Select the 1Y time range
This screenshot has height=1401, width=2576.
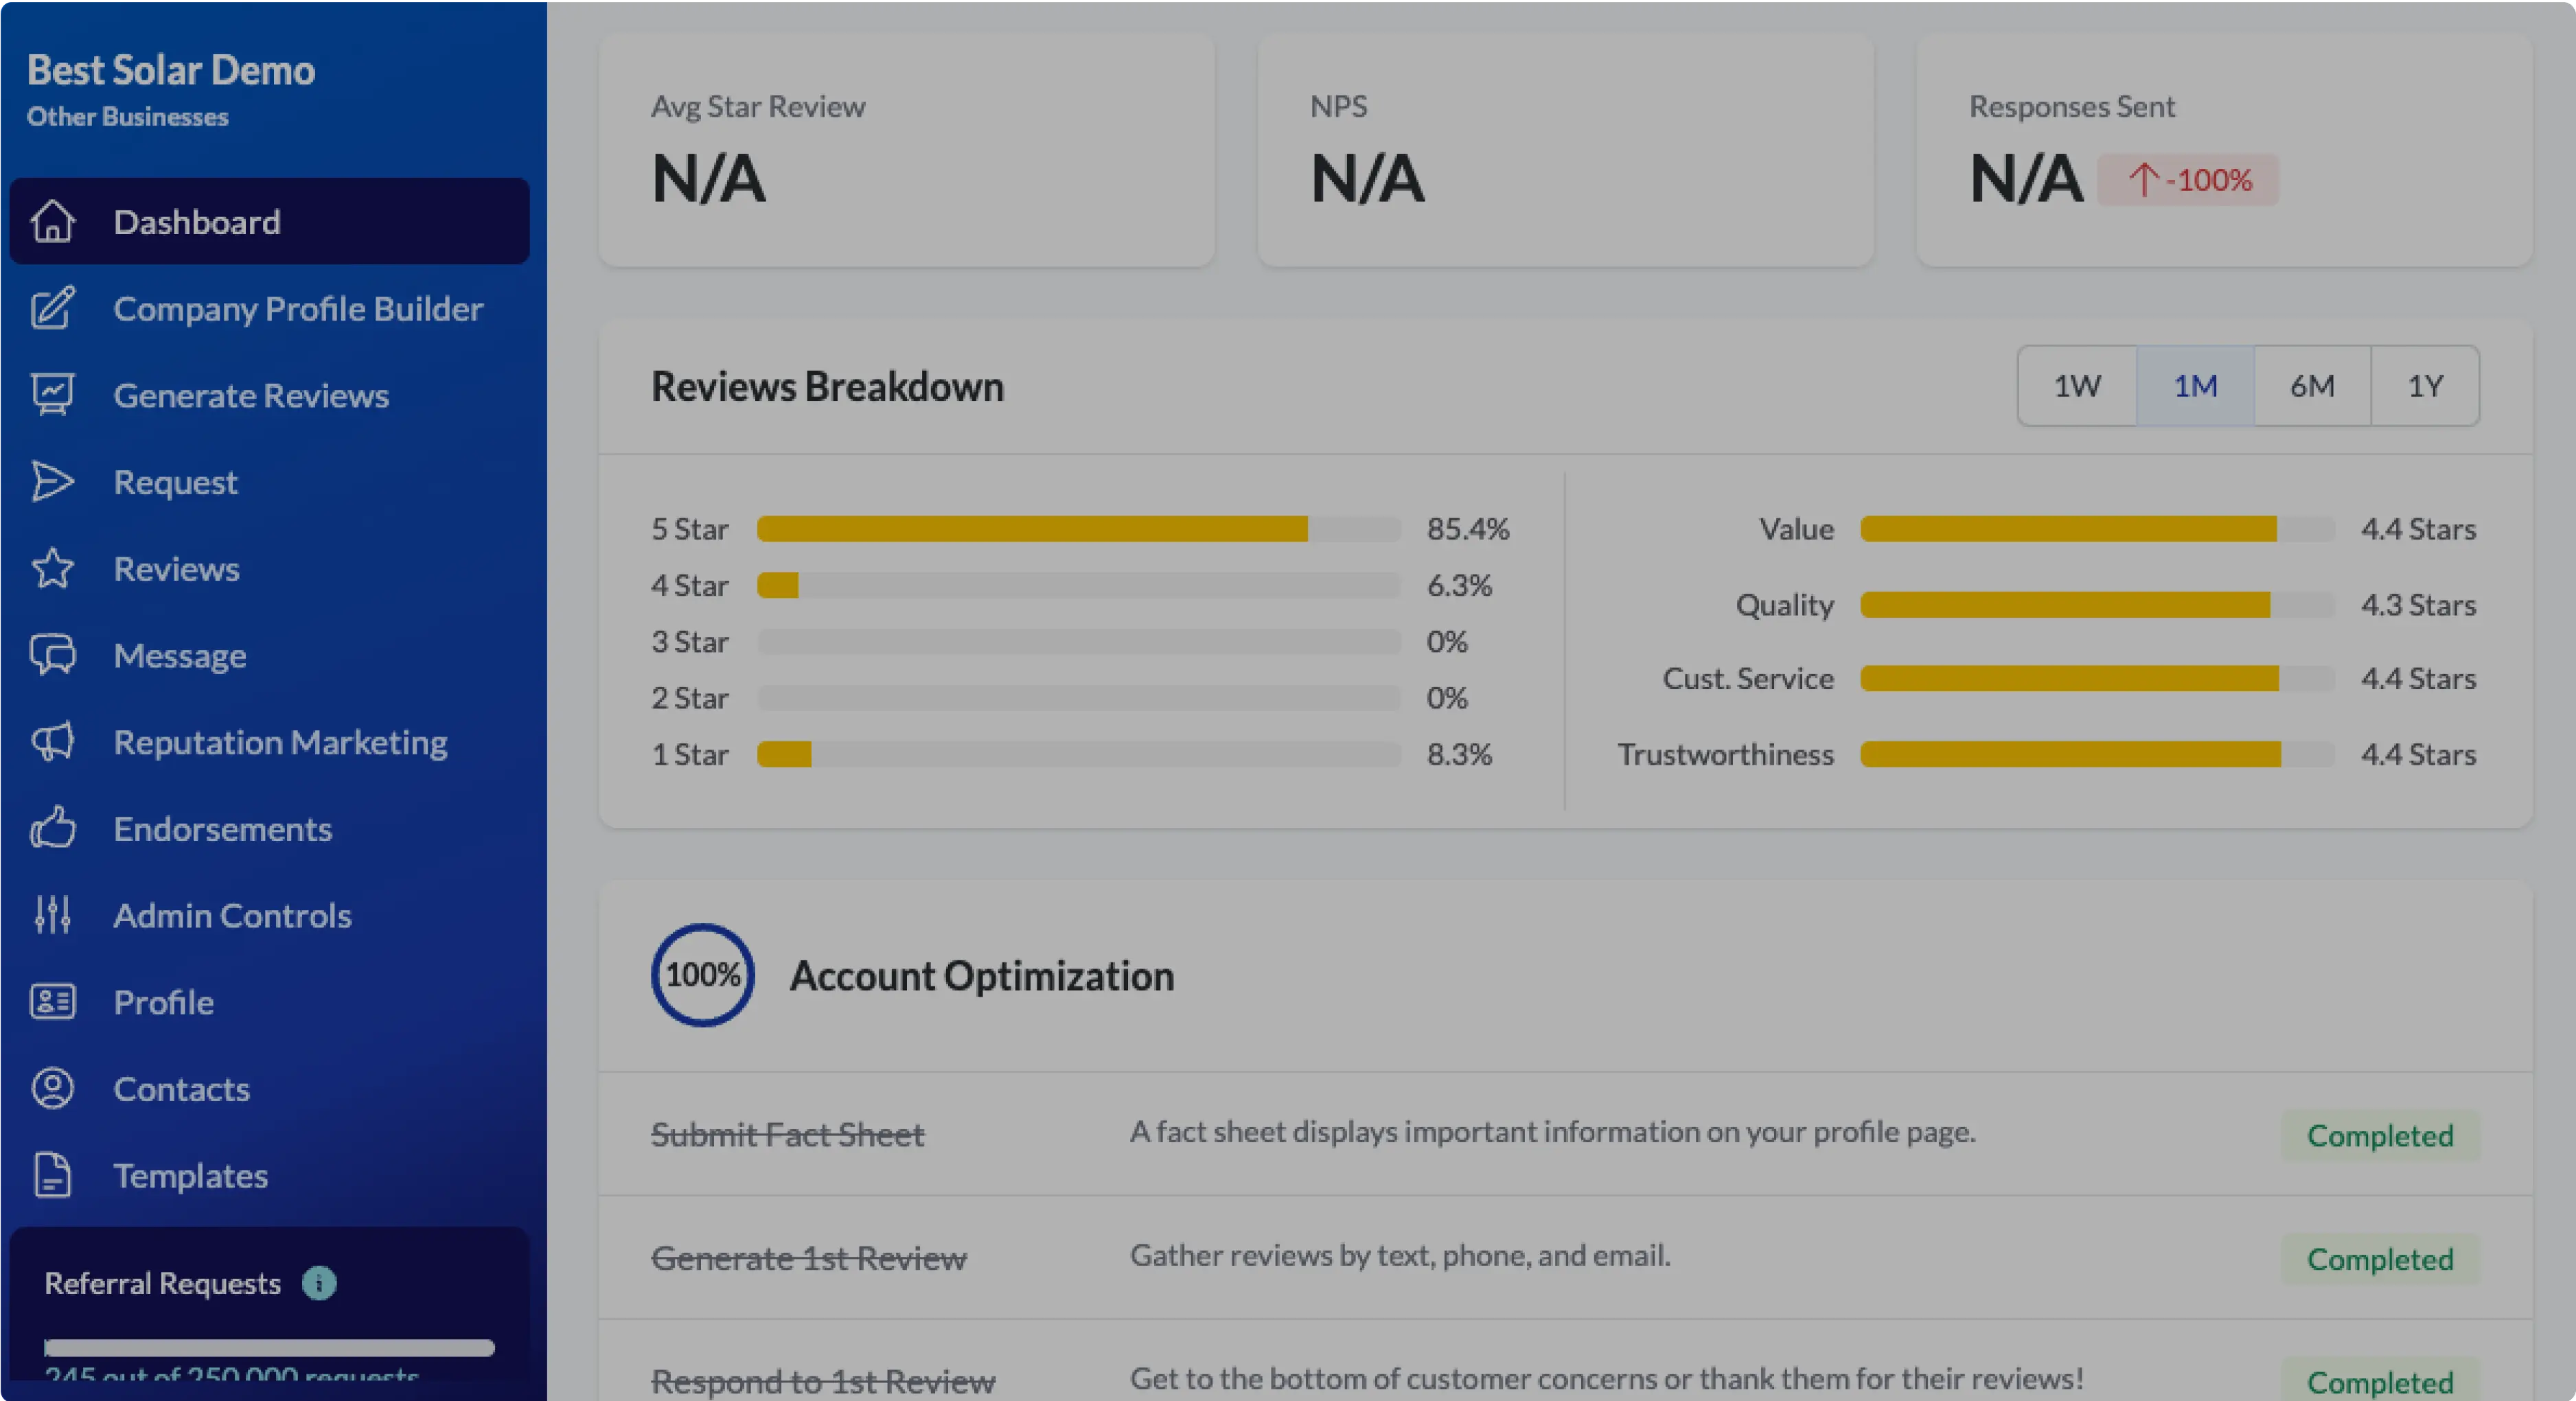2425,386
